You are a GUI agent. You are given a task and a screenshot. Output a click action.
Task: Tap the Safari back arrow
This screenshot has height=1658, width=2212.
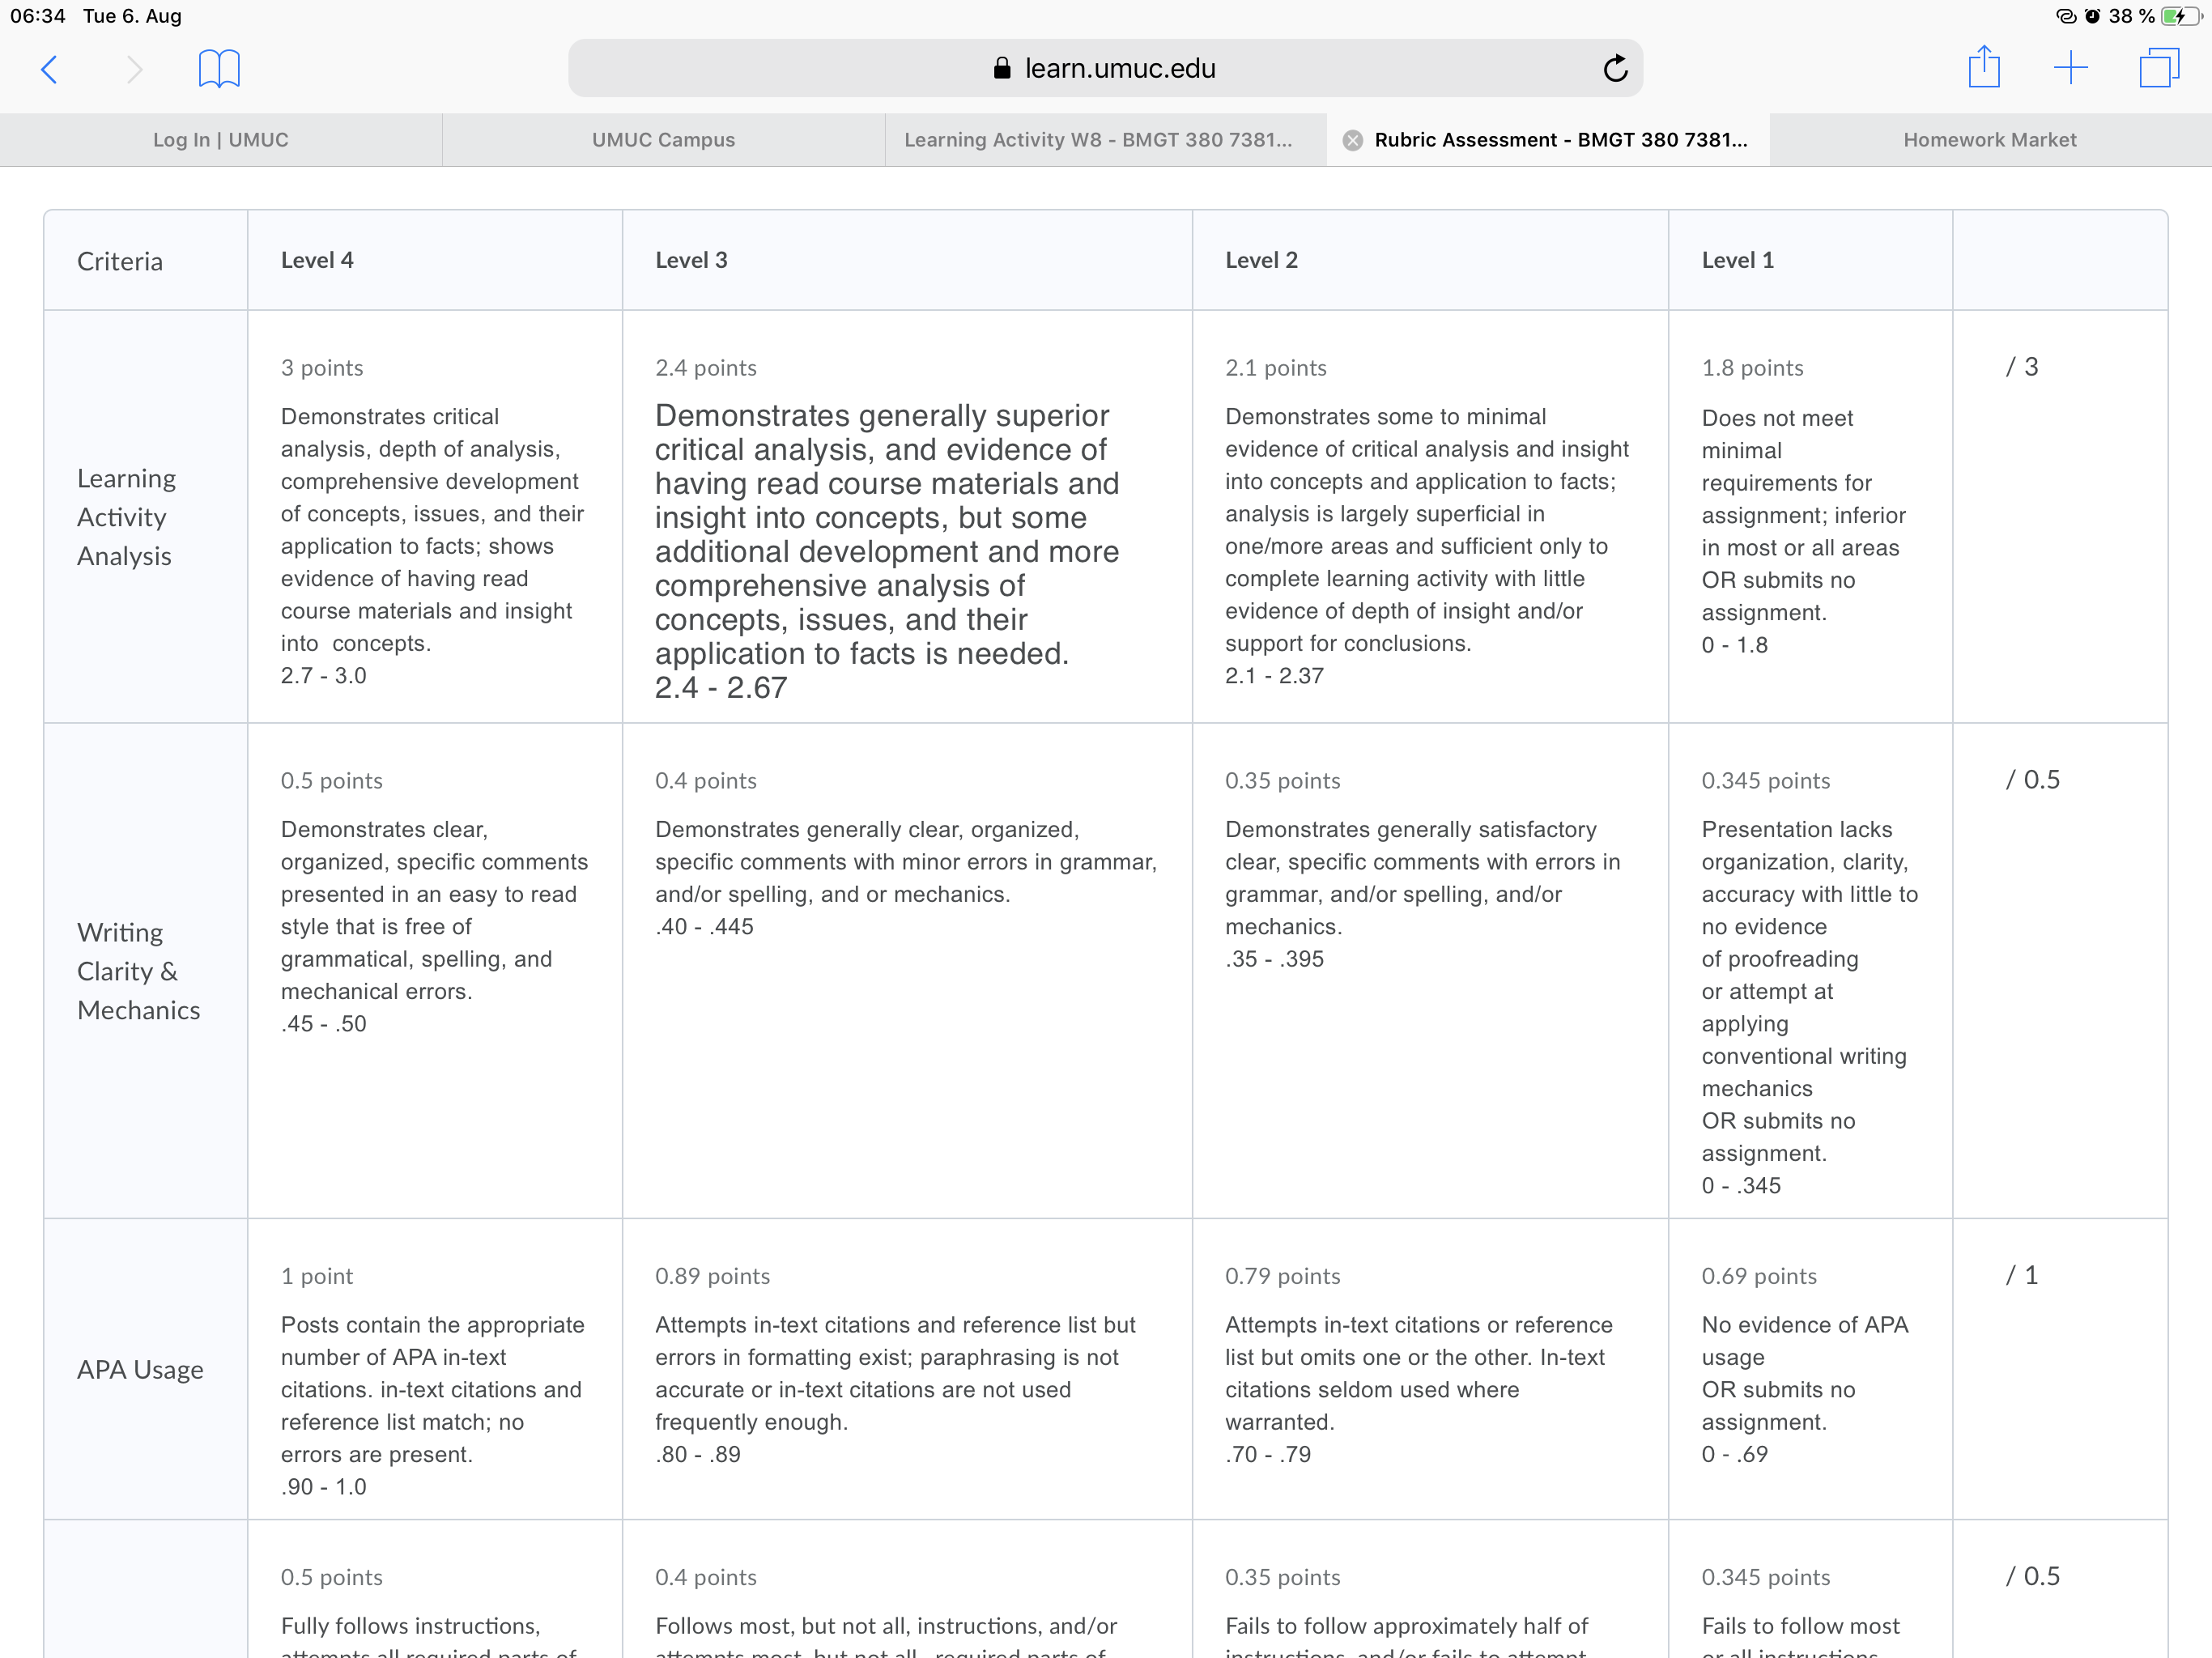[x=49, y=69]
